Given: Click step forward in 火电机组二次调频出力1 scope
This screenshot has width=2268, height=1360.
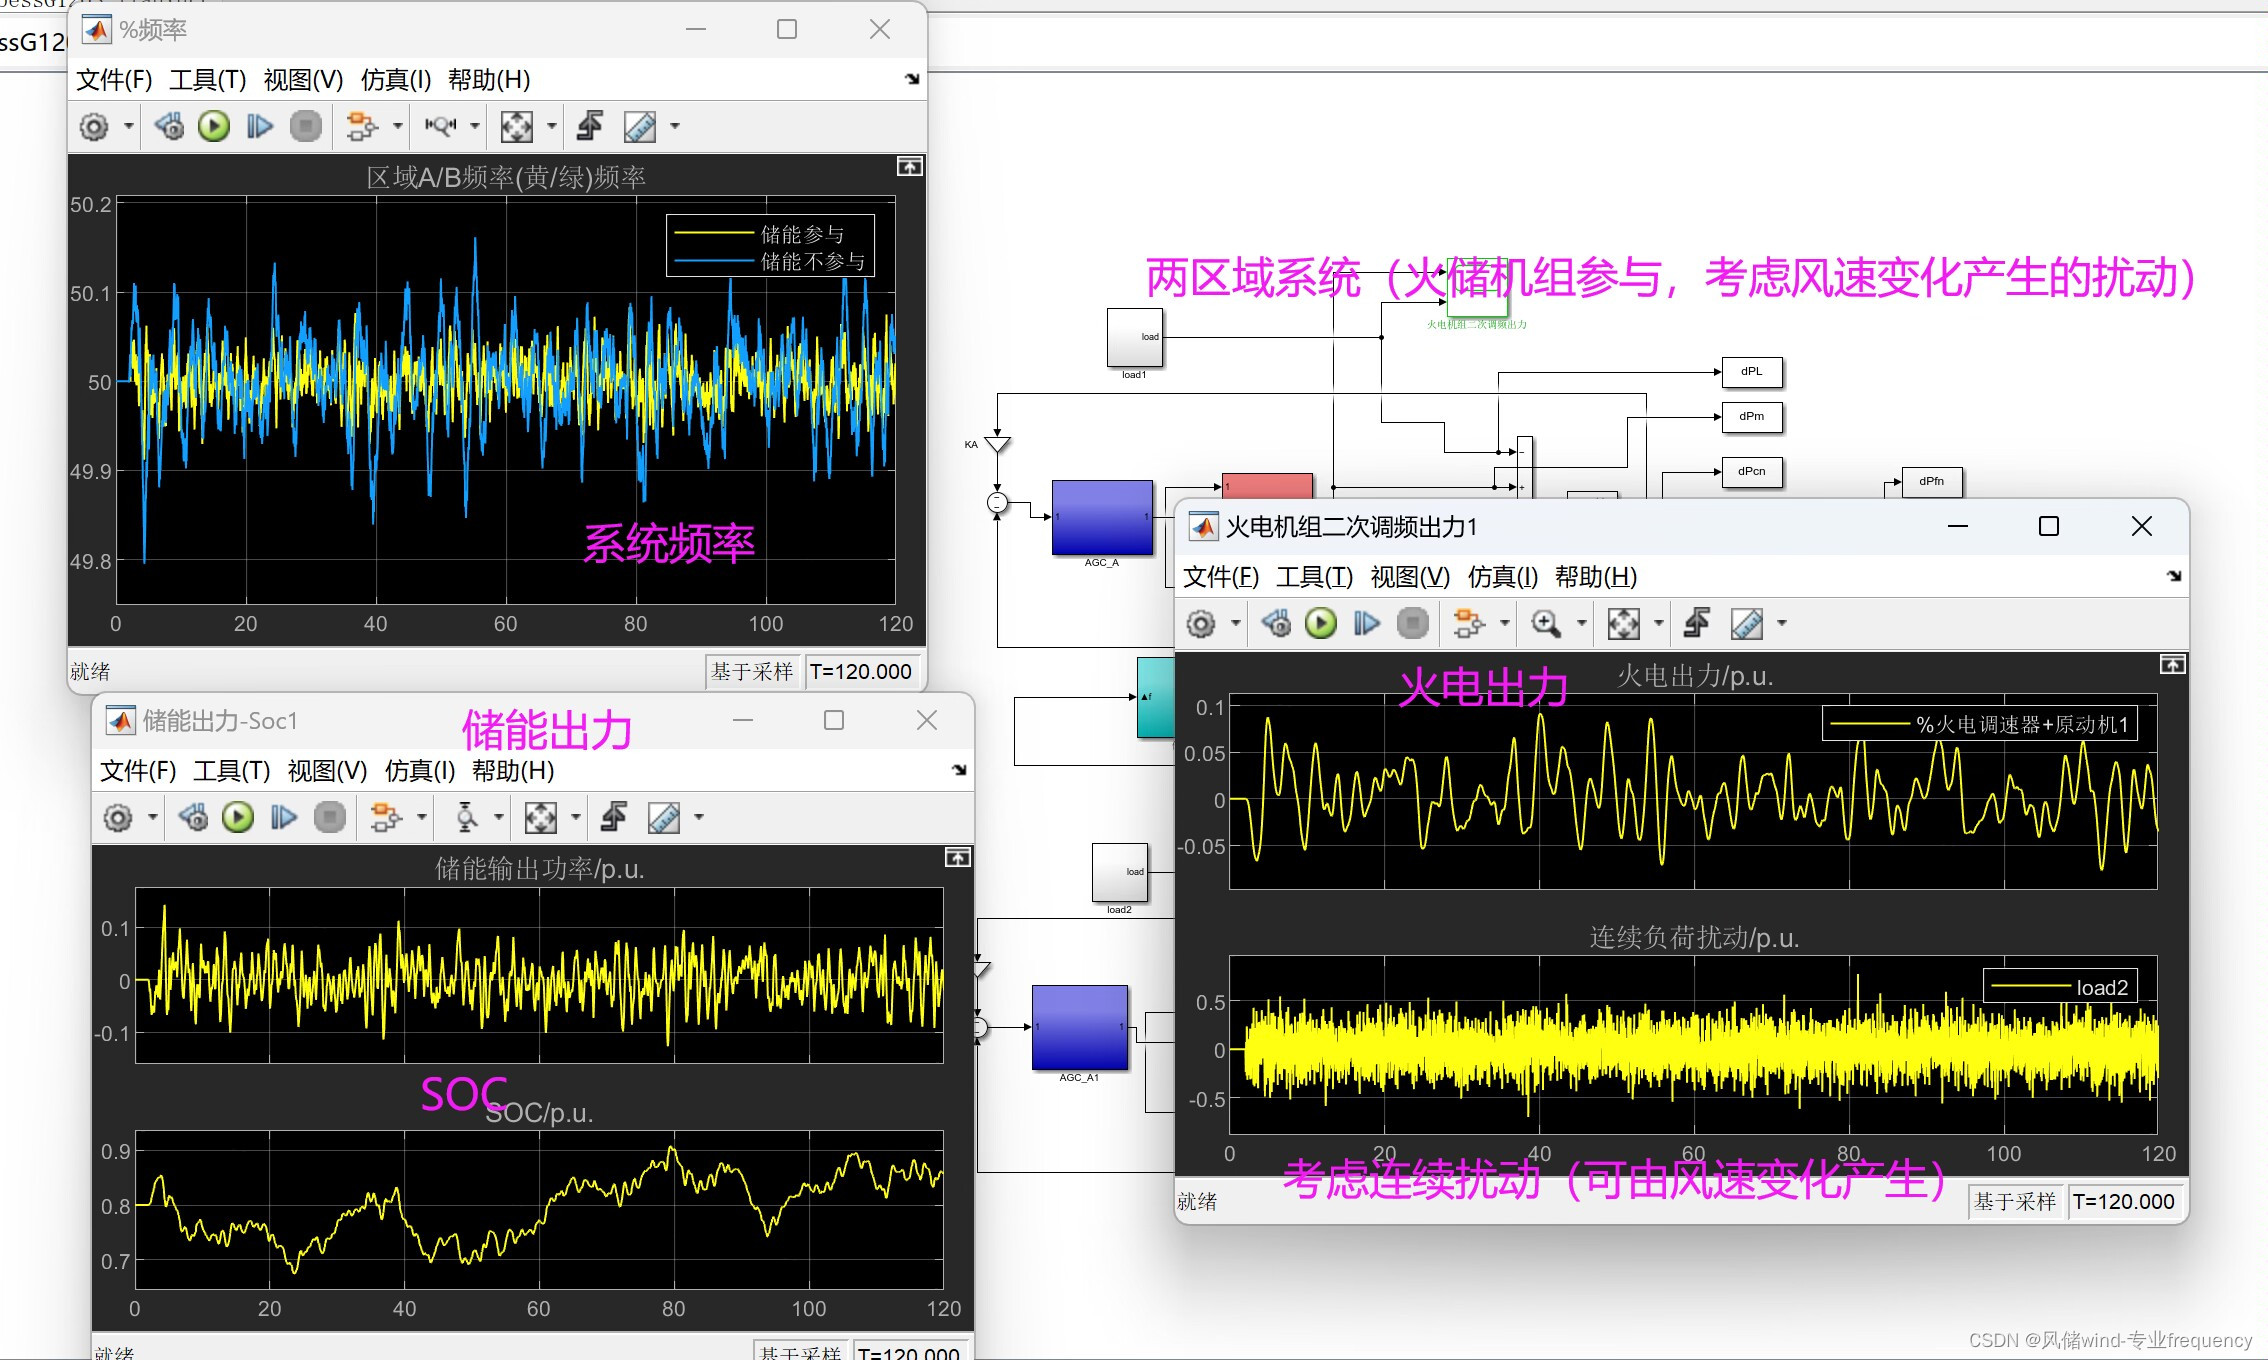Looking at the screenshot, I should 1367,625.
